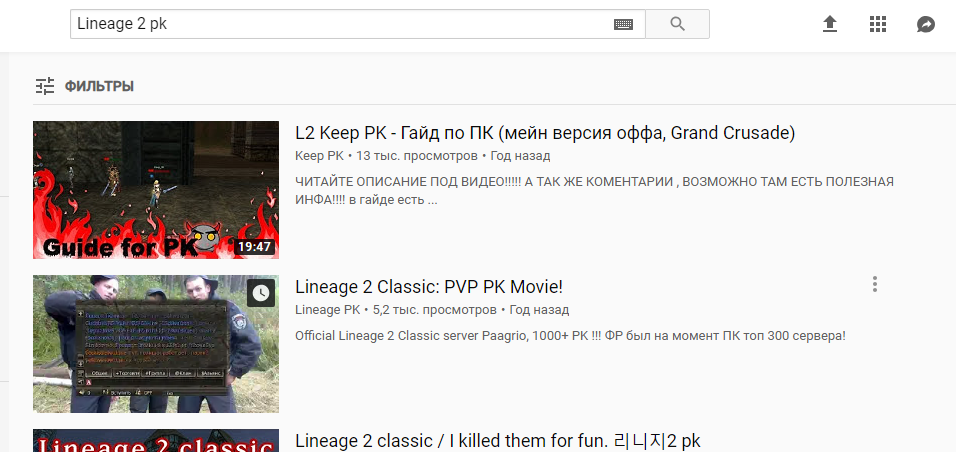Open three-dot menu for PVP PK Movie

coord(875,285)
